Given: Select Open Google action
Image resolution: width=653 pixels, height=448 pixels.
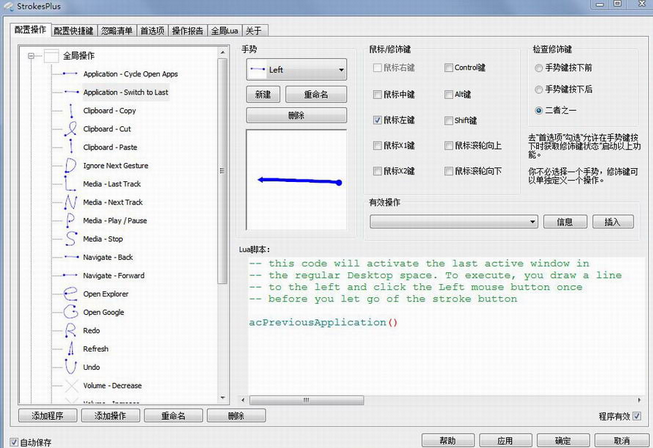Looking at the screenshot, I should [104, 312].
